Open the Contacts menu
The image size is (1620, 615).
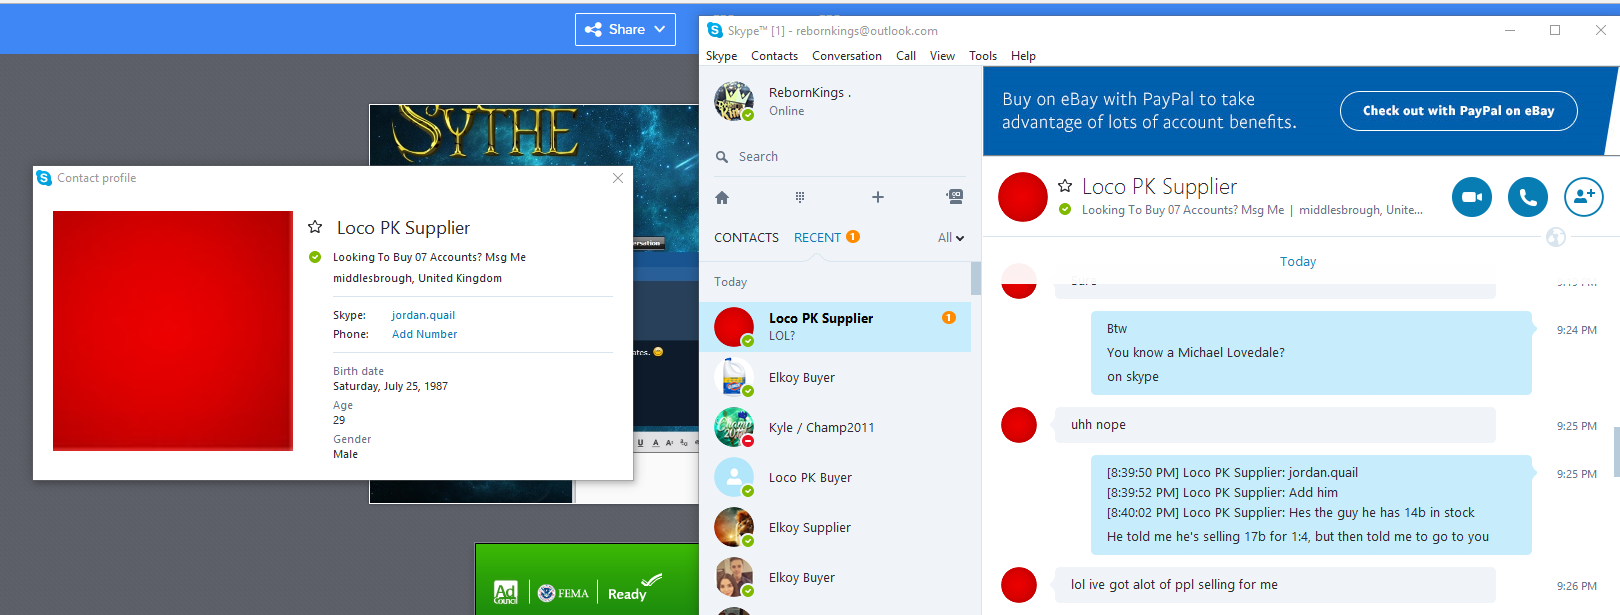775,56
